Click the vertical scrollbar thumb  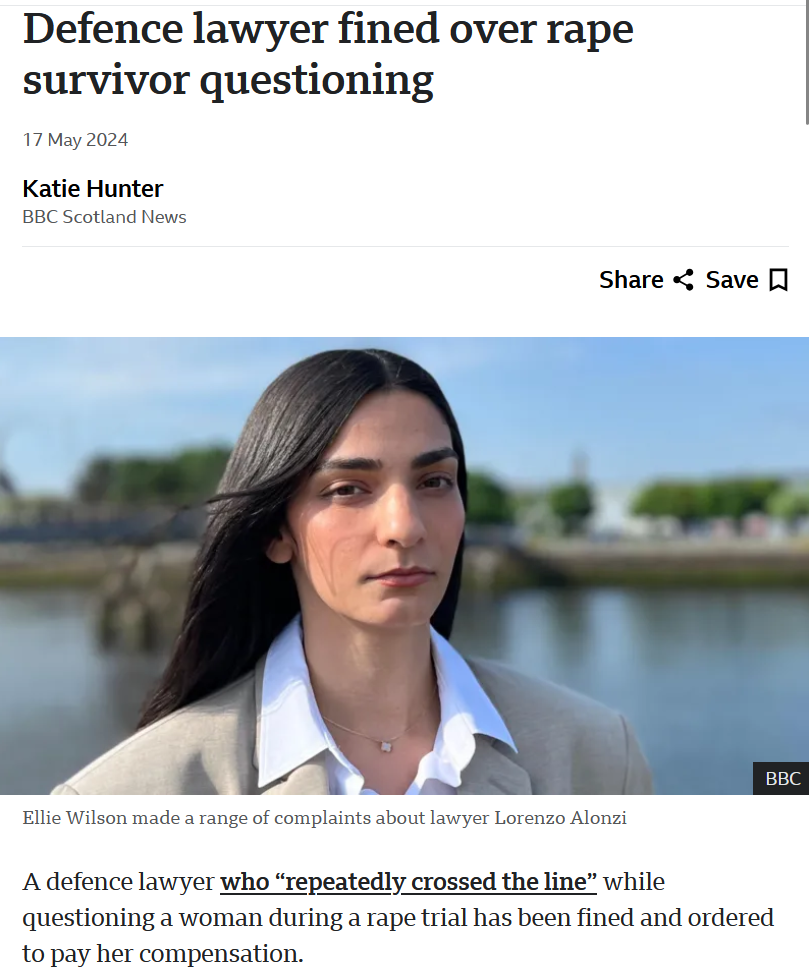pyautogui.click(x=807, y=62)
